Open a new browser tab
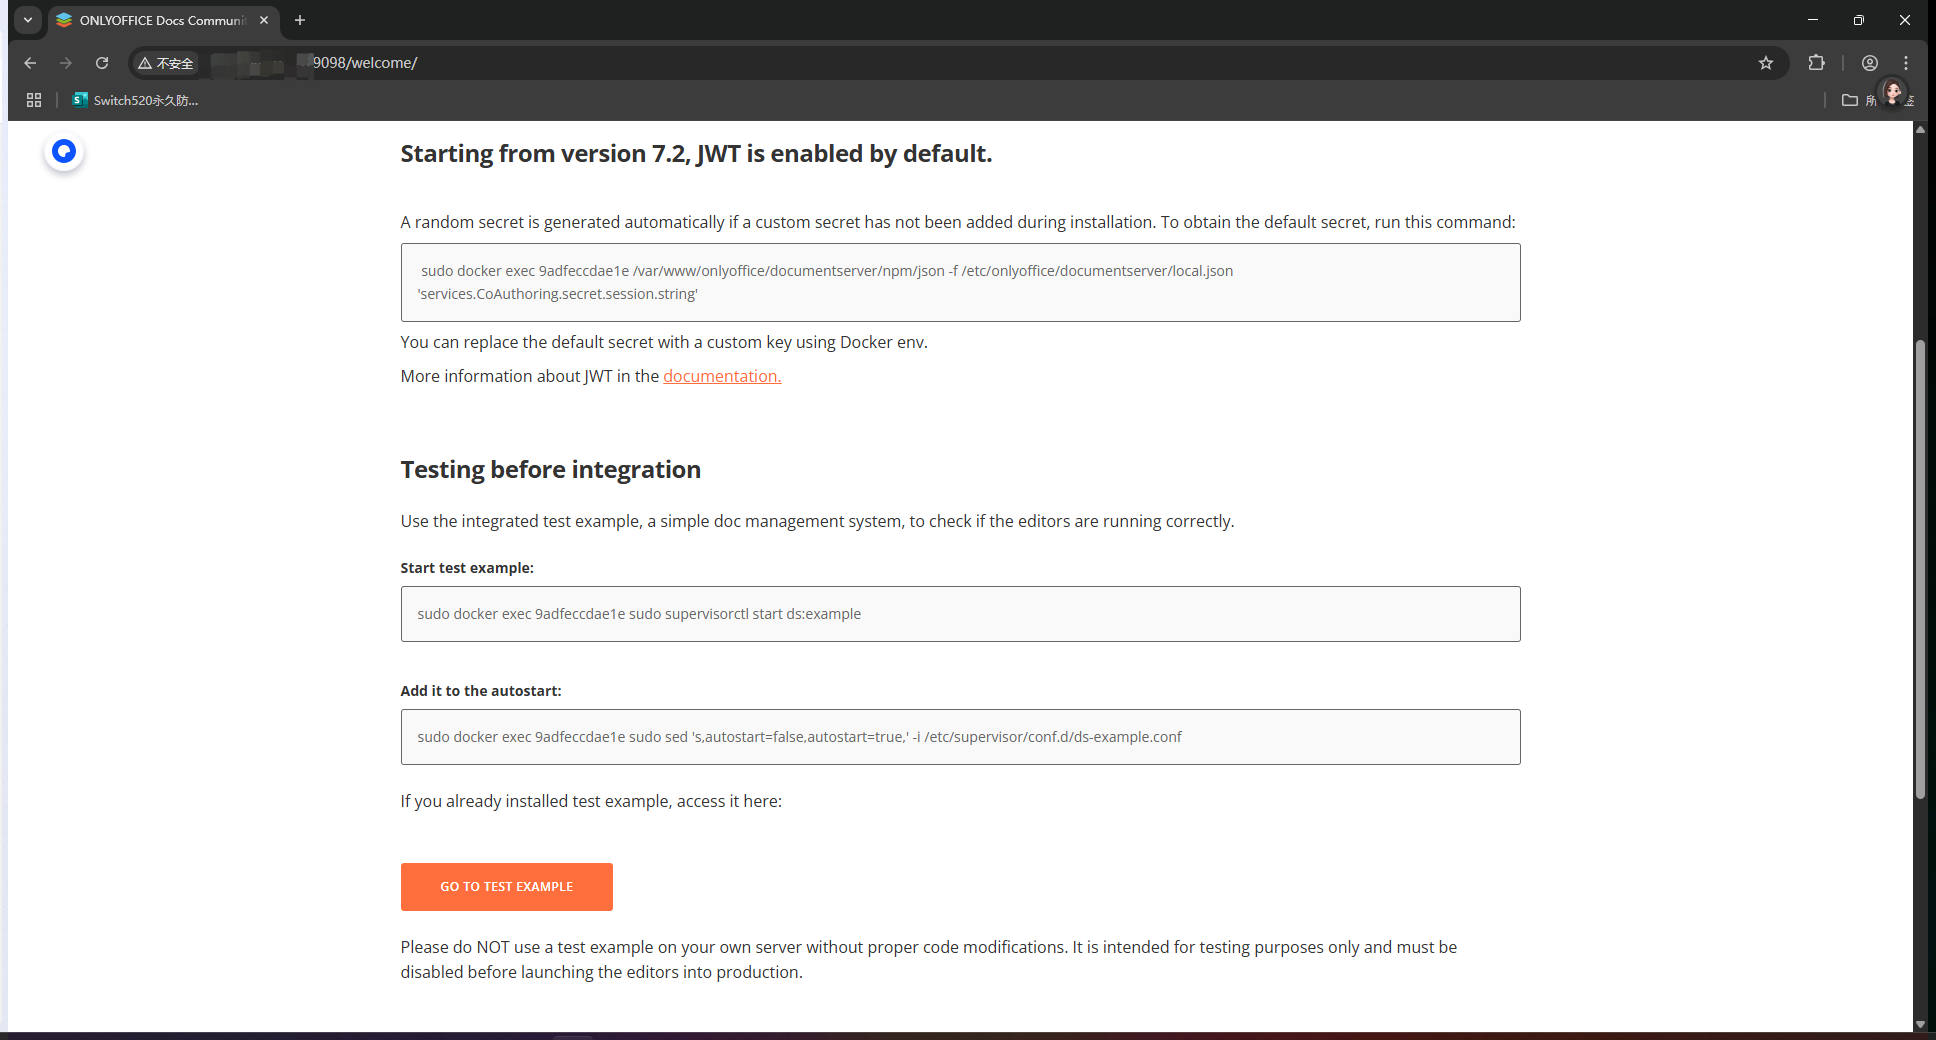The width and height of the screenshot is (1936, 1040). [300, 20]
